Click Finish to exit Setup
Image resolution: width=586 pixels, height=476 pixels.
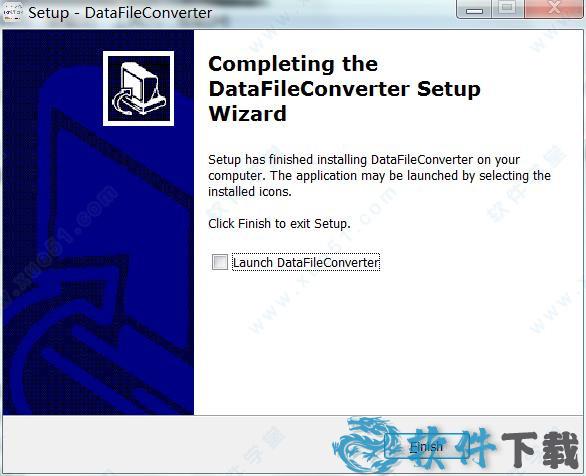tap(426, 446)
